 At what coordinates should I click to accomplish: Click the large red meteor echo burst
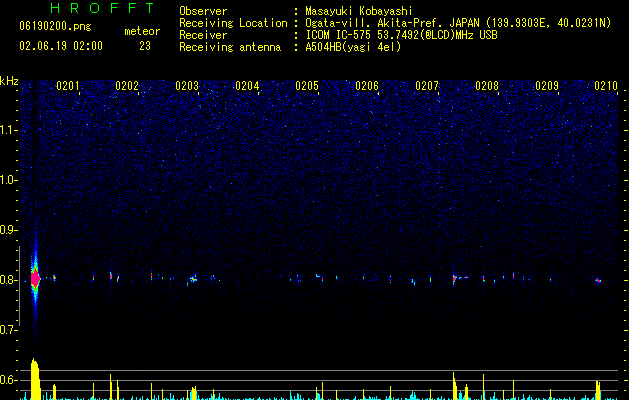click(35, 278)
